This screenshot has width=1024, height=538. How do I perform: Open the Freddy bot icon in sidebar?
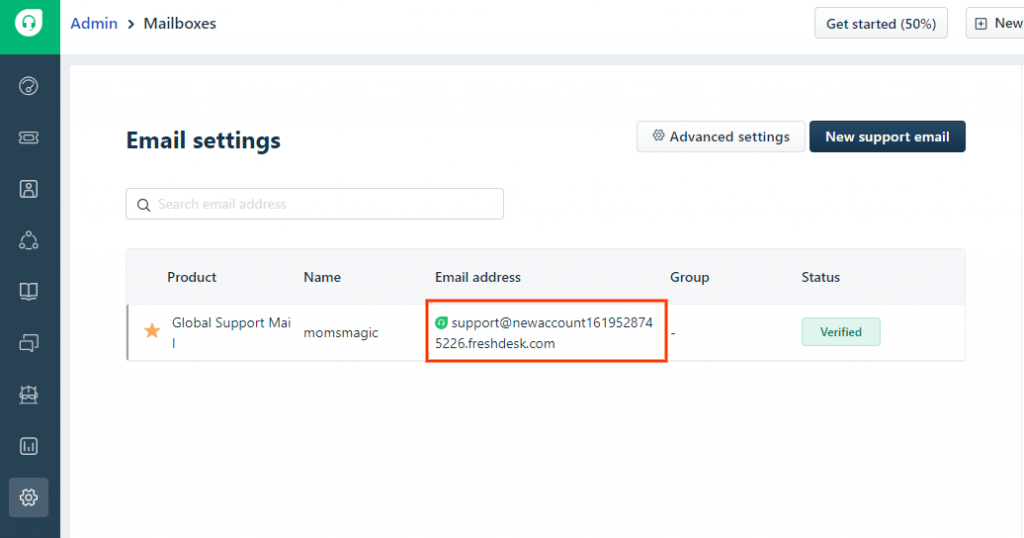click(29, 394)
